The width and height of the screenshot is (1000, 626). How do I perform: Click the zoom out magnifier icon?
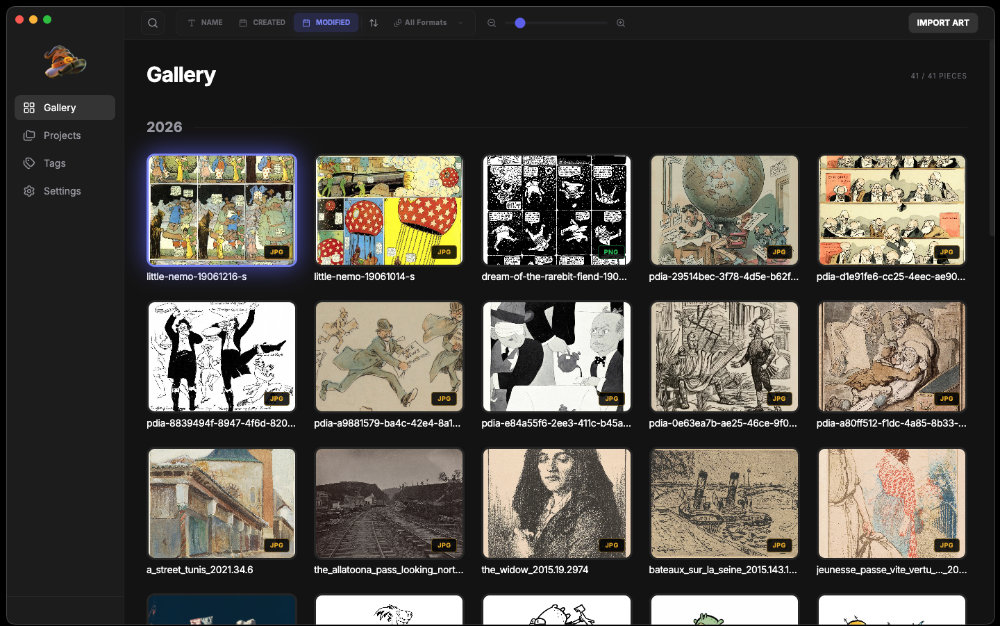point(492,23)
